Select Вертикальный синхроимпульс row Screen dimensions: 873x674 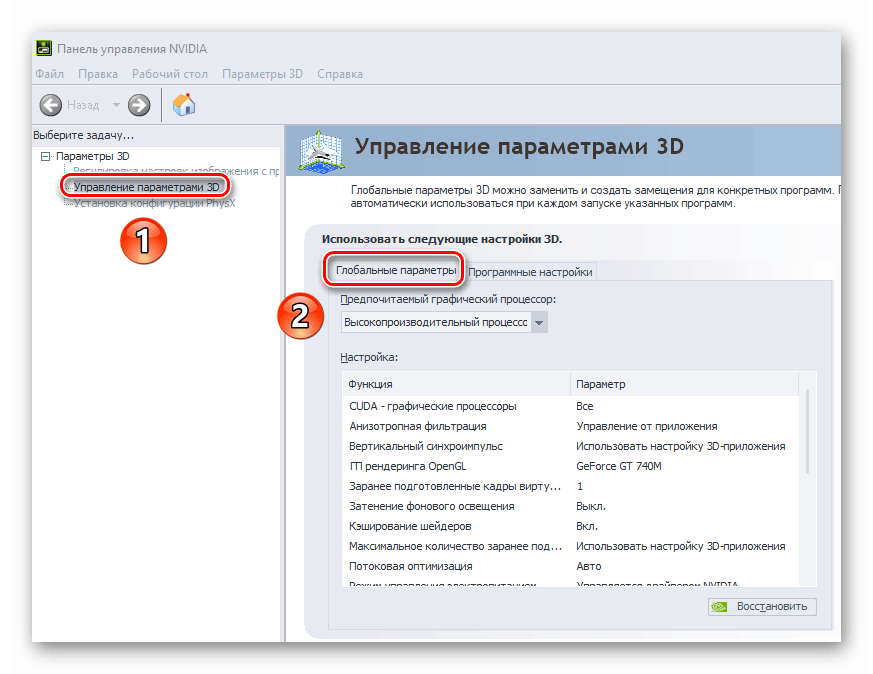click(x=571, y=446)
